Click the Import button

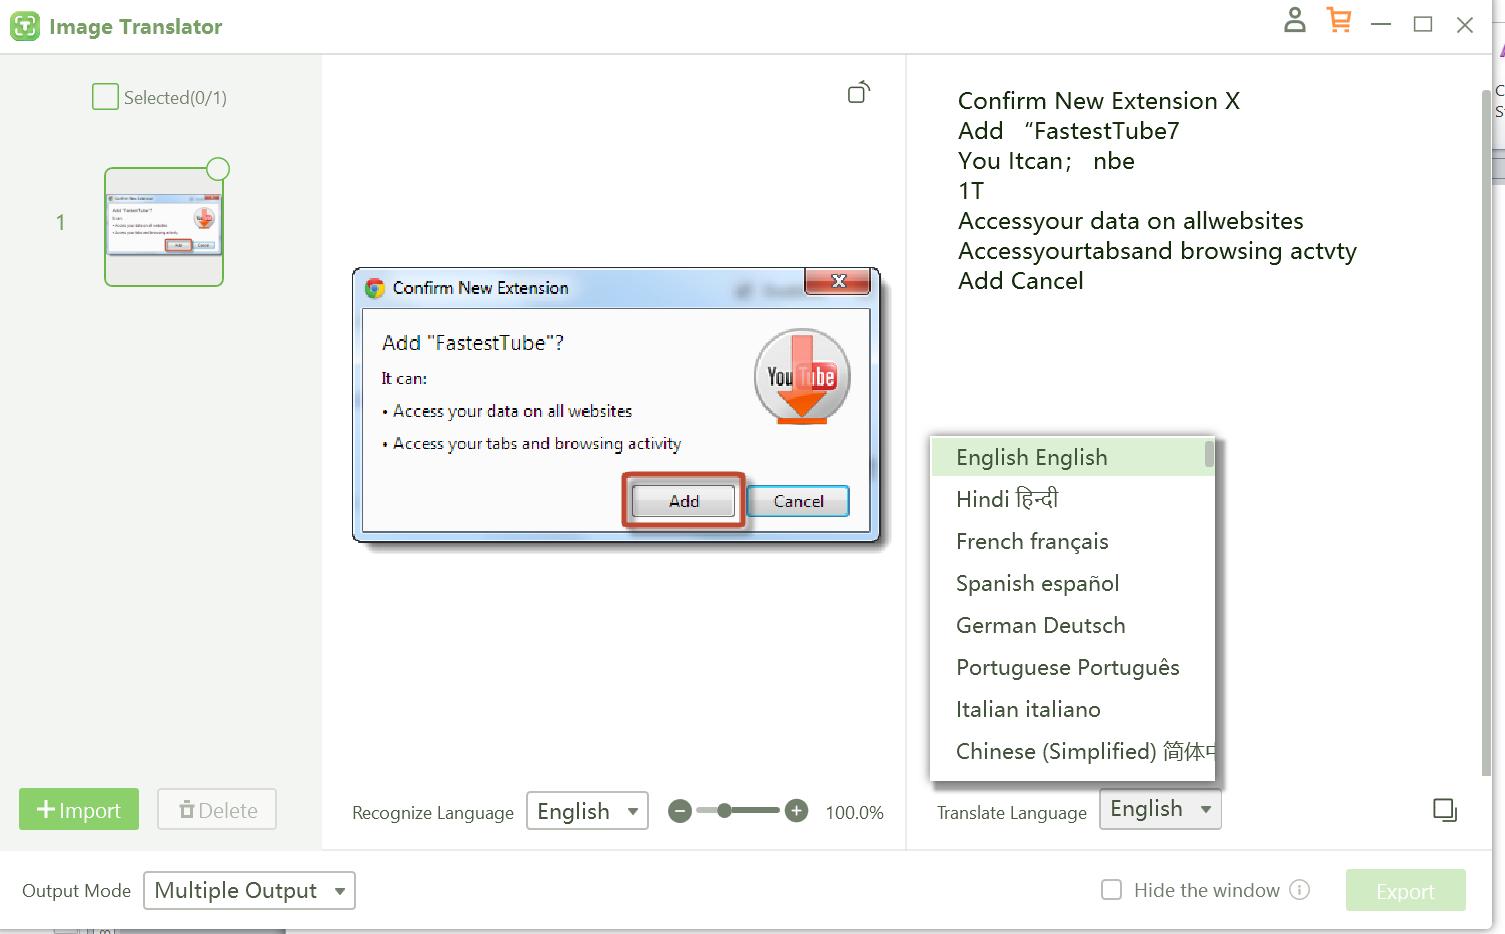[78, 809]
